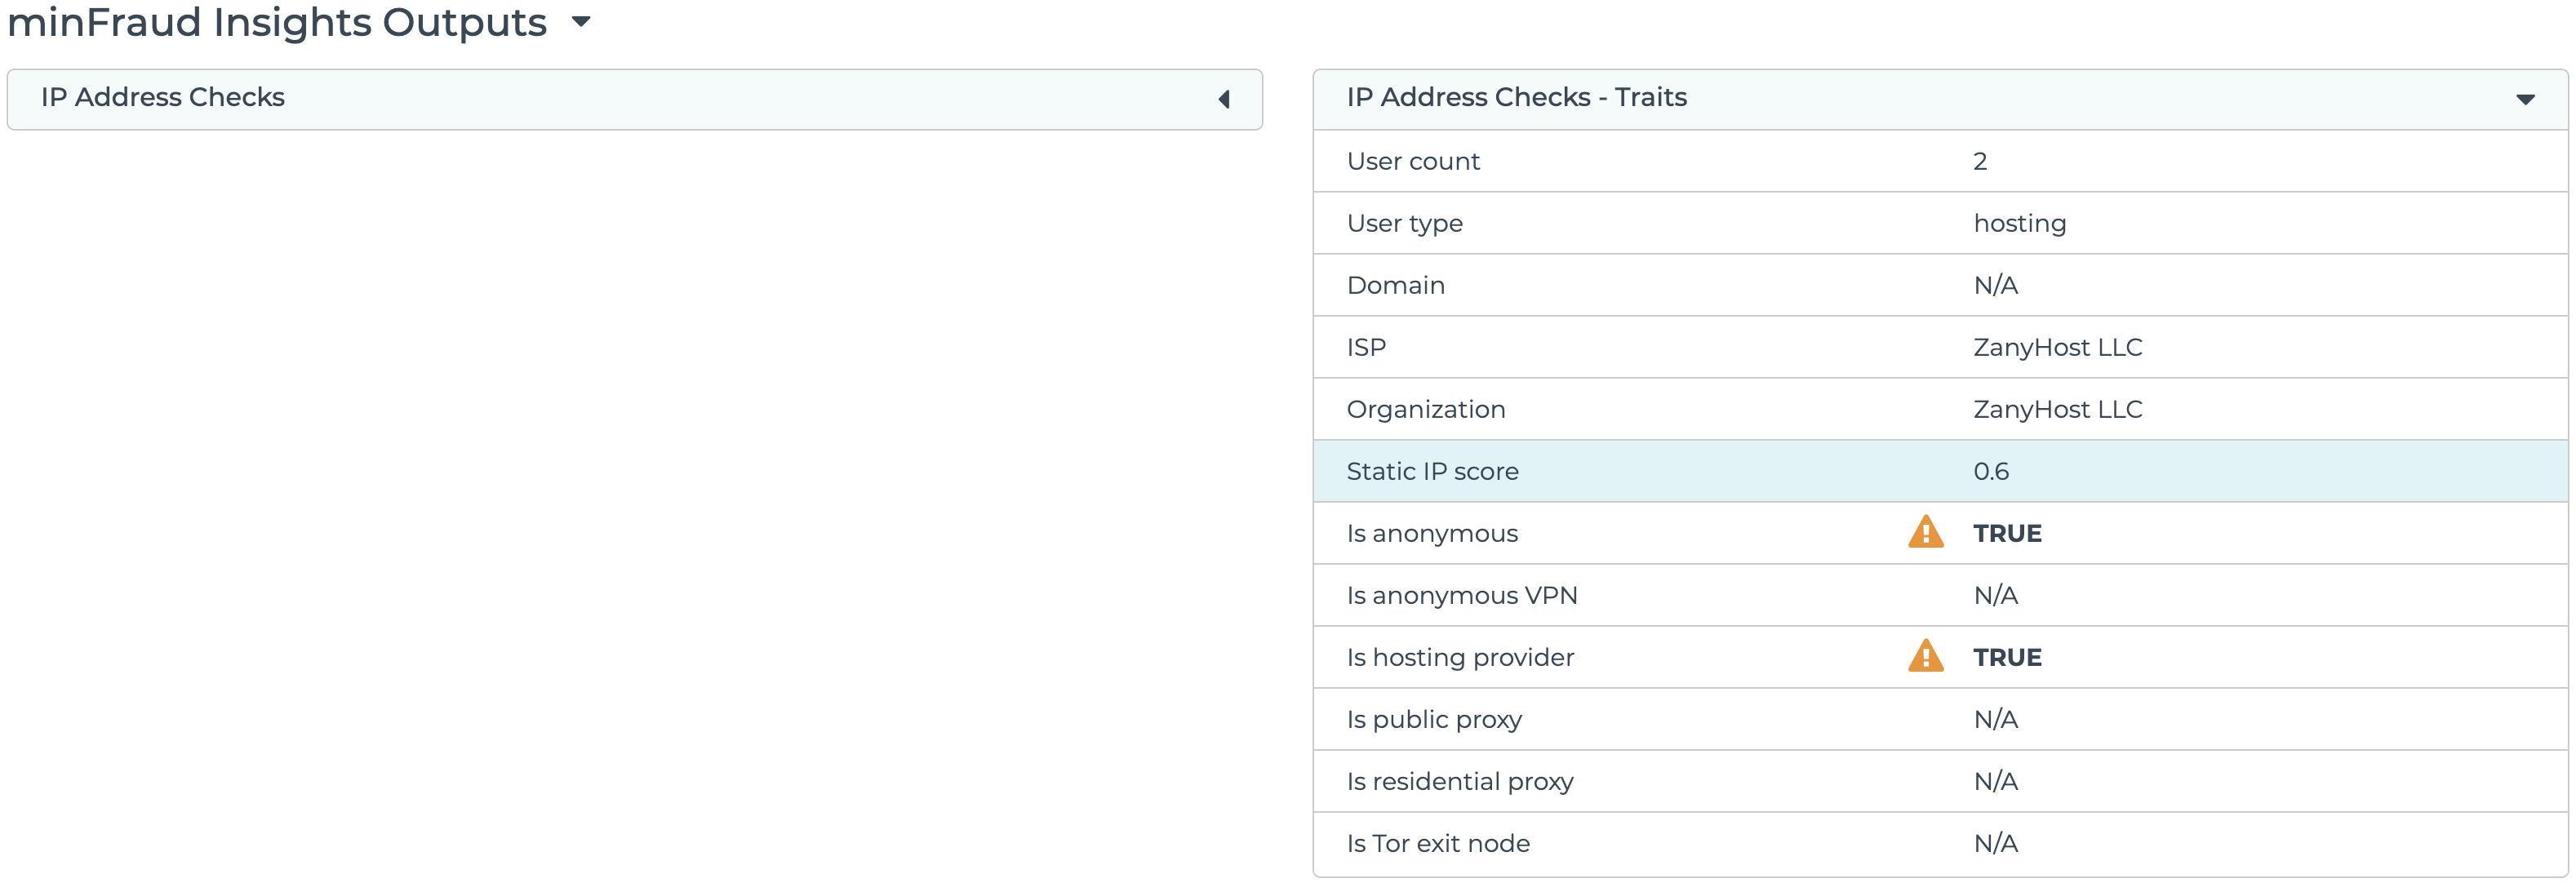This screenshot has width=2576, height=883.
Task: Click the Is Tor exit node label
Action: [x=1438, y=843]
